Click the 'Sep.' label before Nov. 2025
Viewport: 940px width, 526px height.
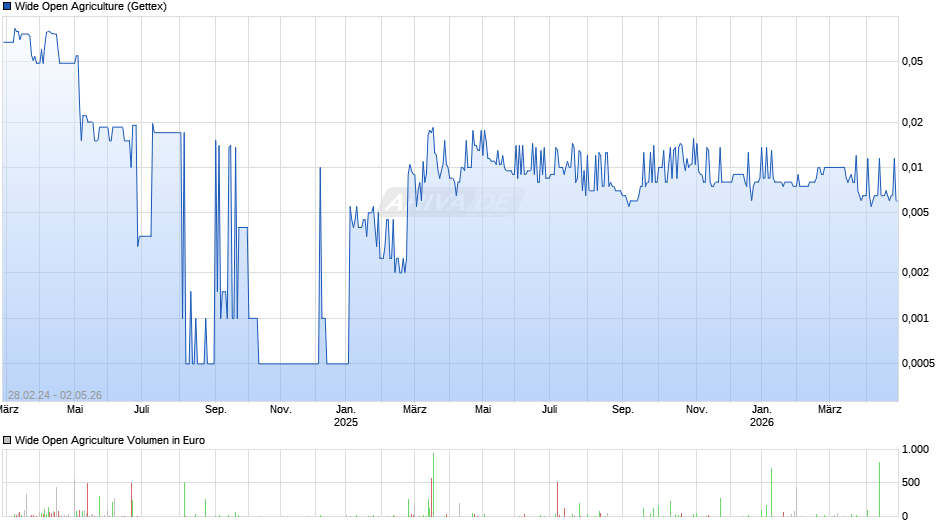tap(622, 410)
